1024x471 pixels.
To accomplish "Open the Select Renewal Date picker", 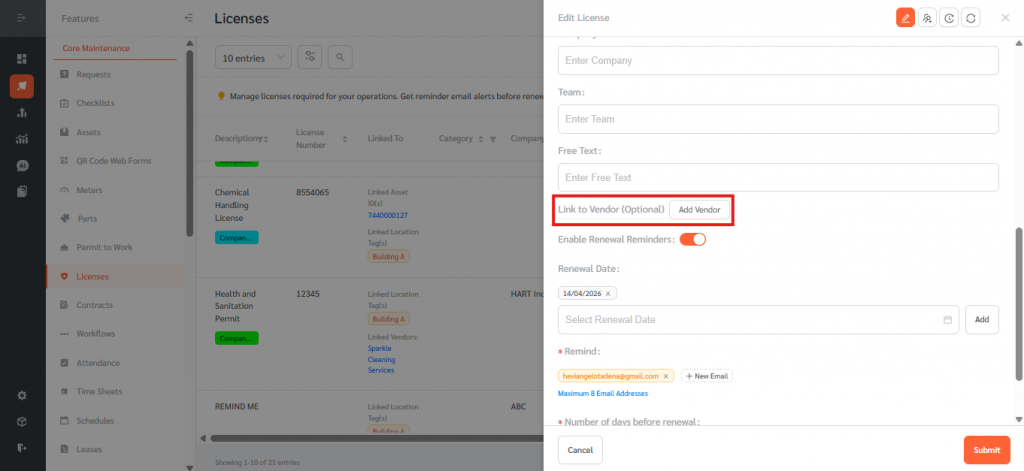I will point(758,319).
